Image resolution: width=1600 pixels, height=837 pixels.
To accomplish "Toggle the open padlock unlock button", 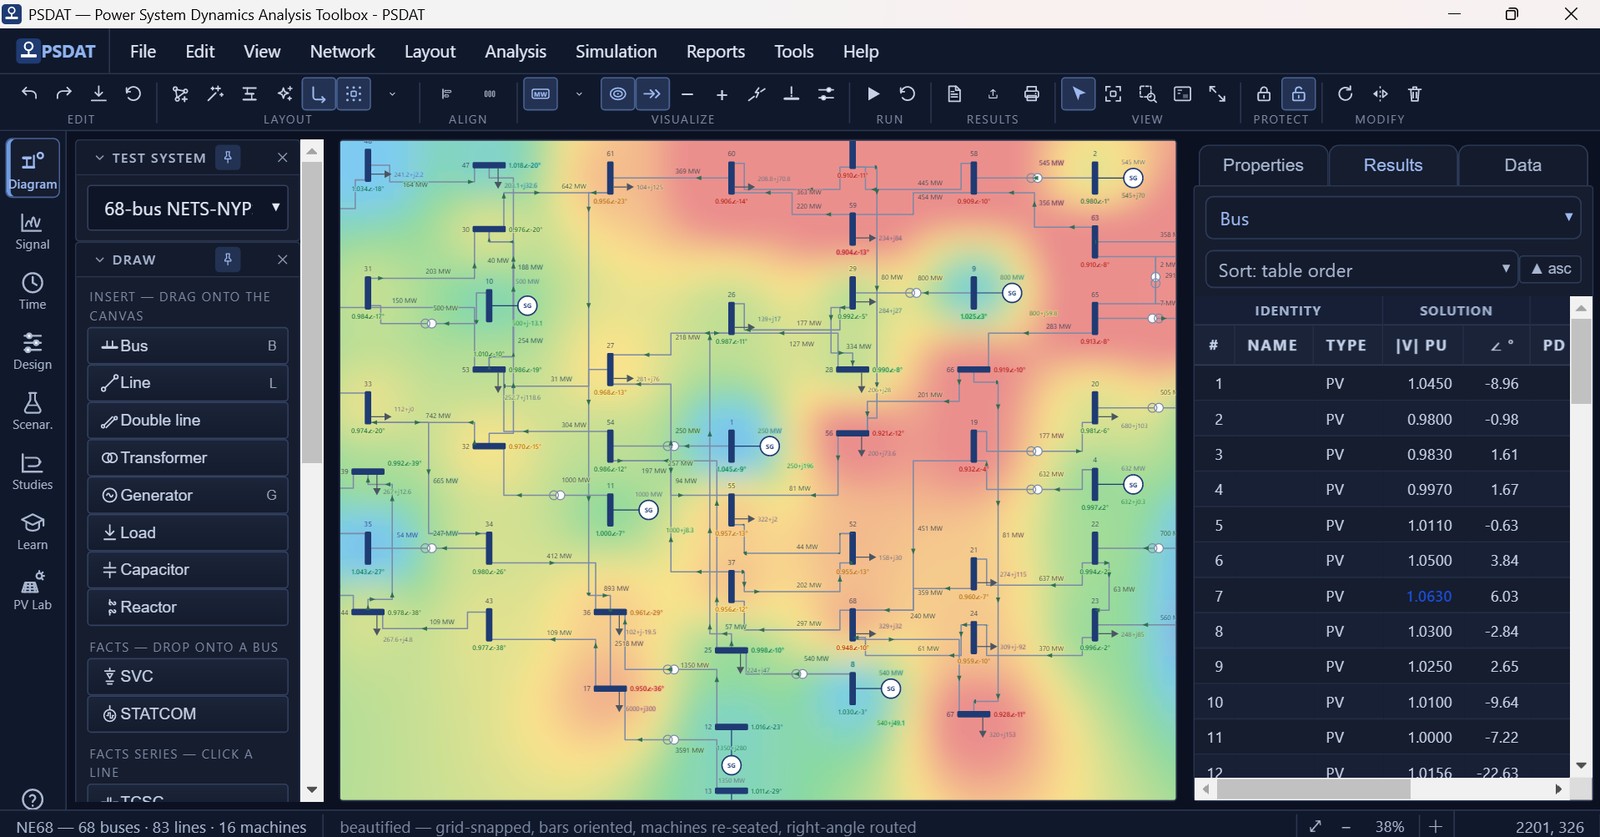I will point(1298,94).
